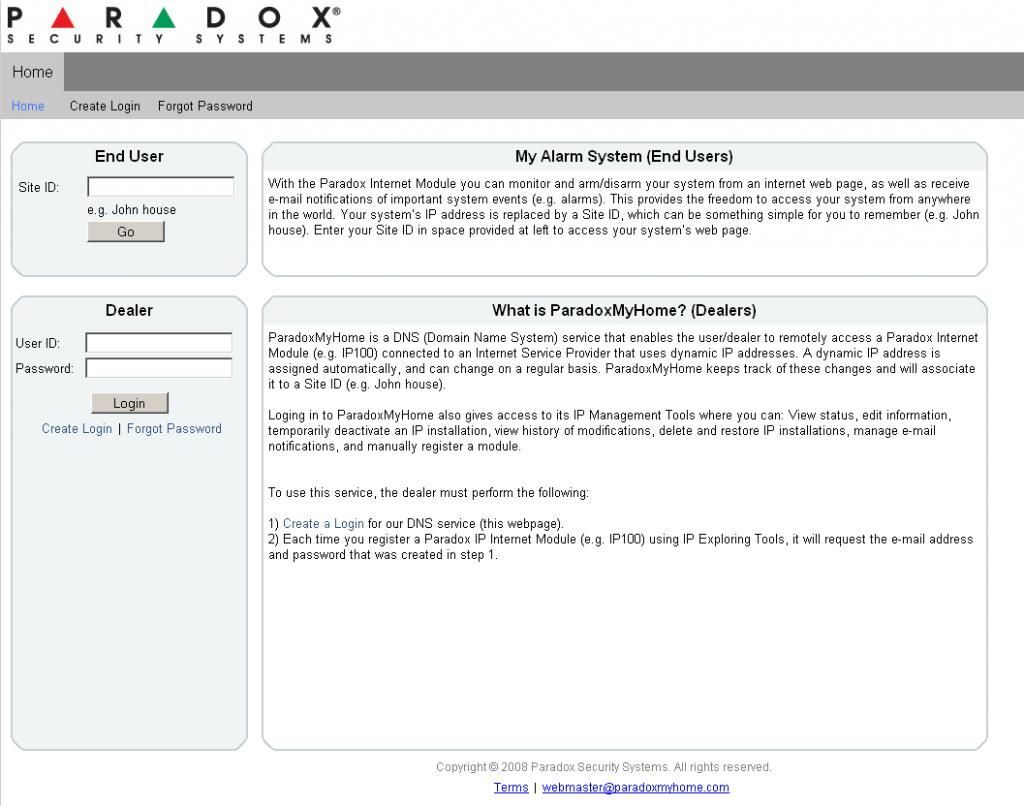
Task: Click the webmaster@paradoxmyhome.com email link
Action: 635,788
